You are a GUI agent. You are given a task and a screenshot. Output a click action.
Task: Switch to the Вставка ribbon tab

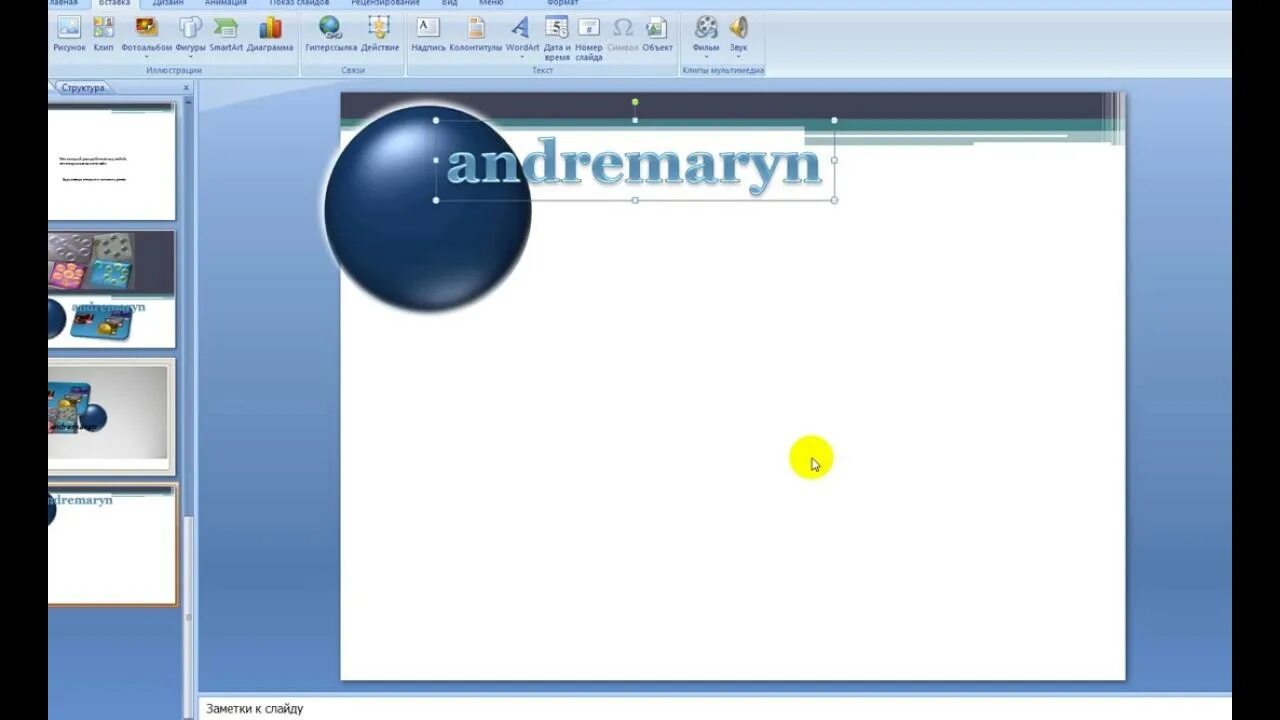click(114, 3)
